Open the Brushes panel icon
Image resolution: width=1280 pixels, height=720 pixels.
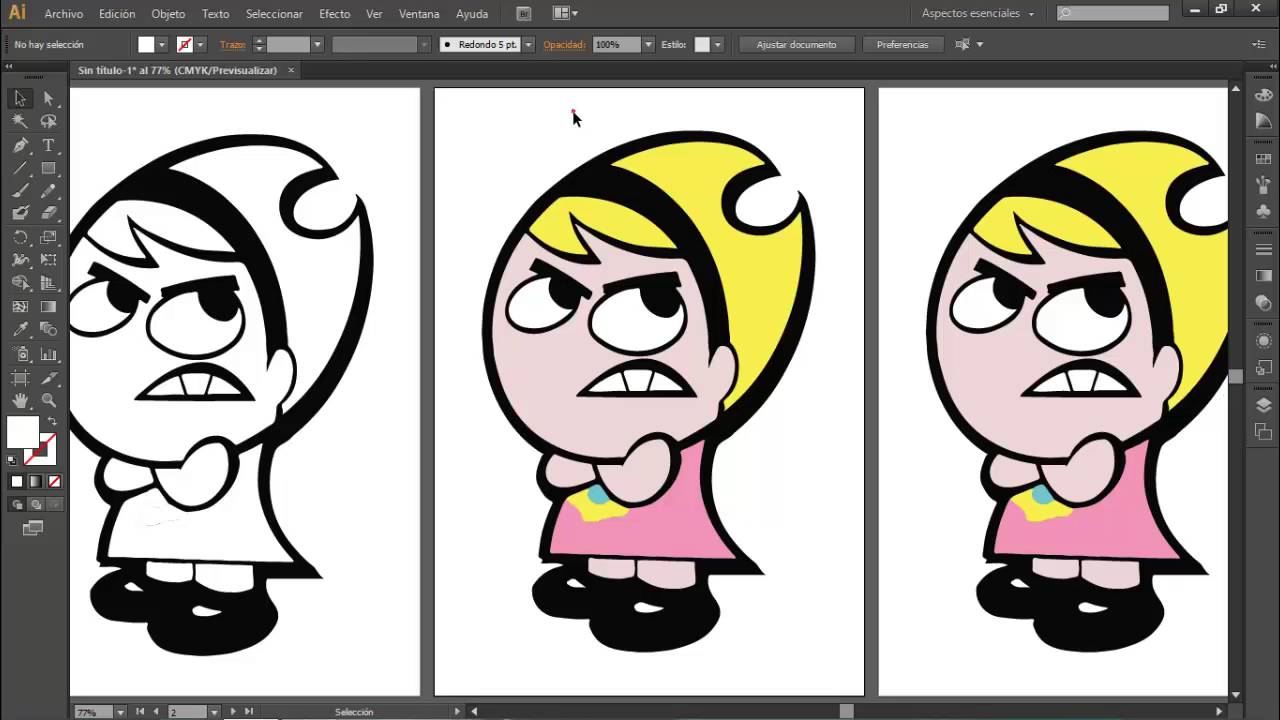(1264, 184)
